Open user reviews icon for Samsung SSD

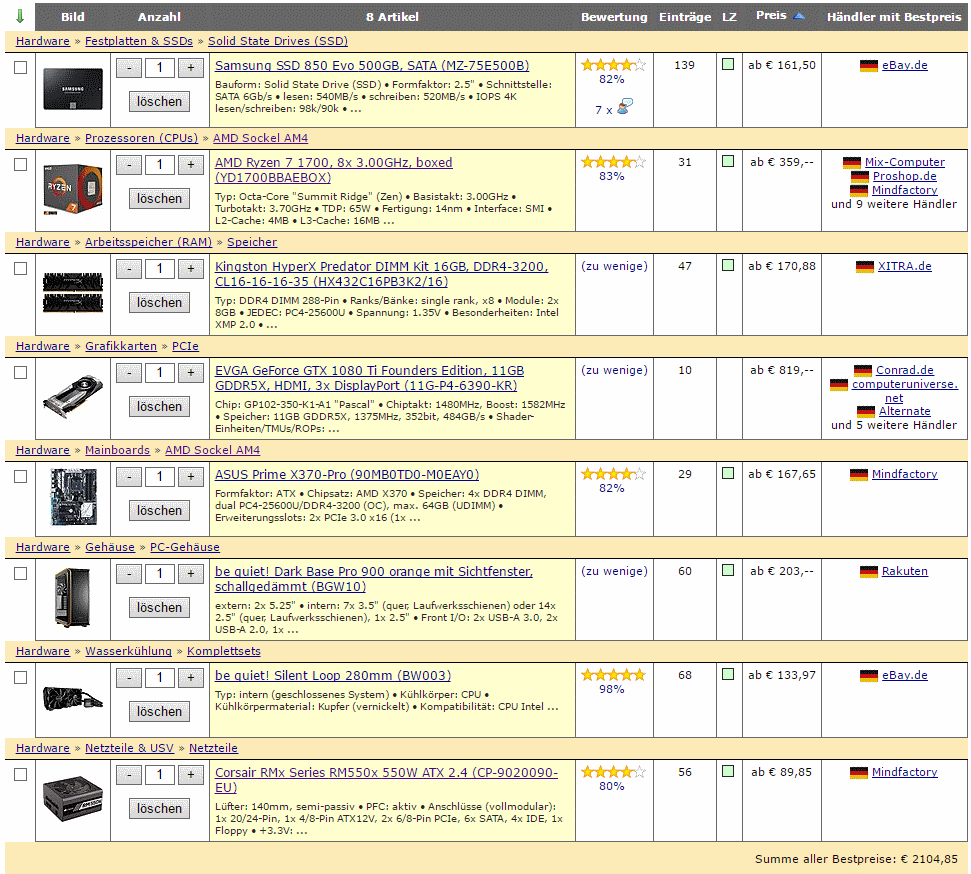625,107
